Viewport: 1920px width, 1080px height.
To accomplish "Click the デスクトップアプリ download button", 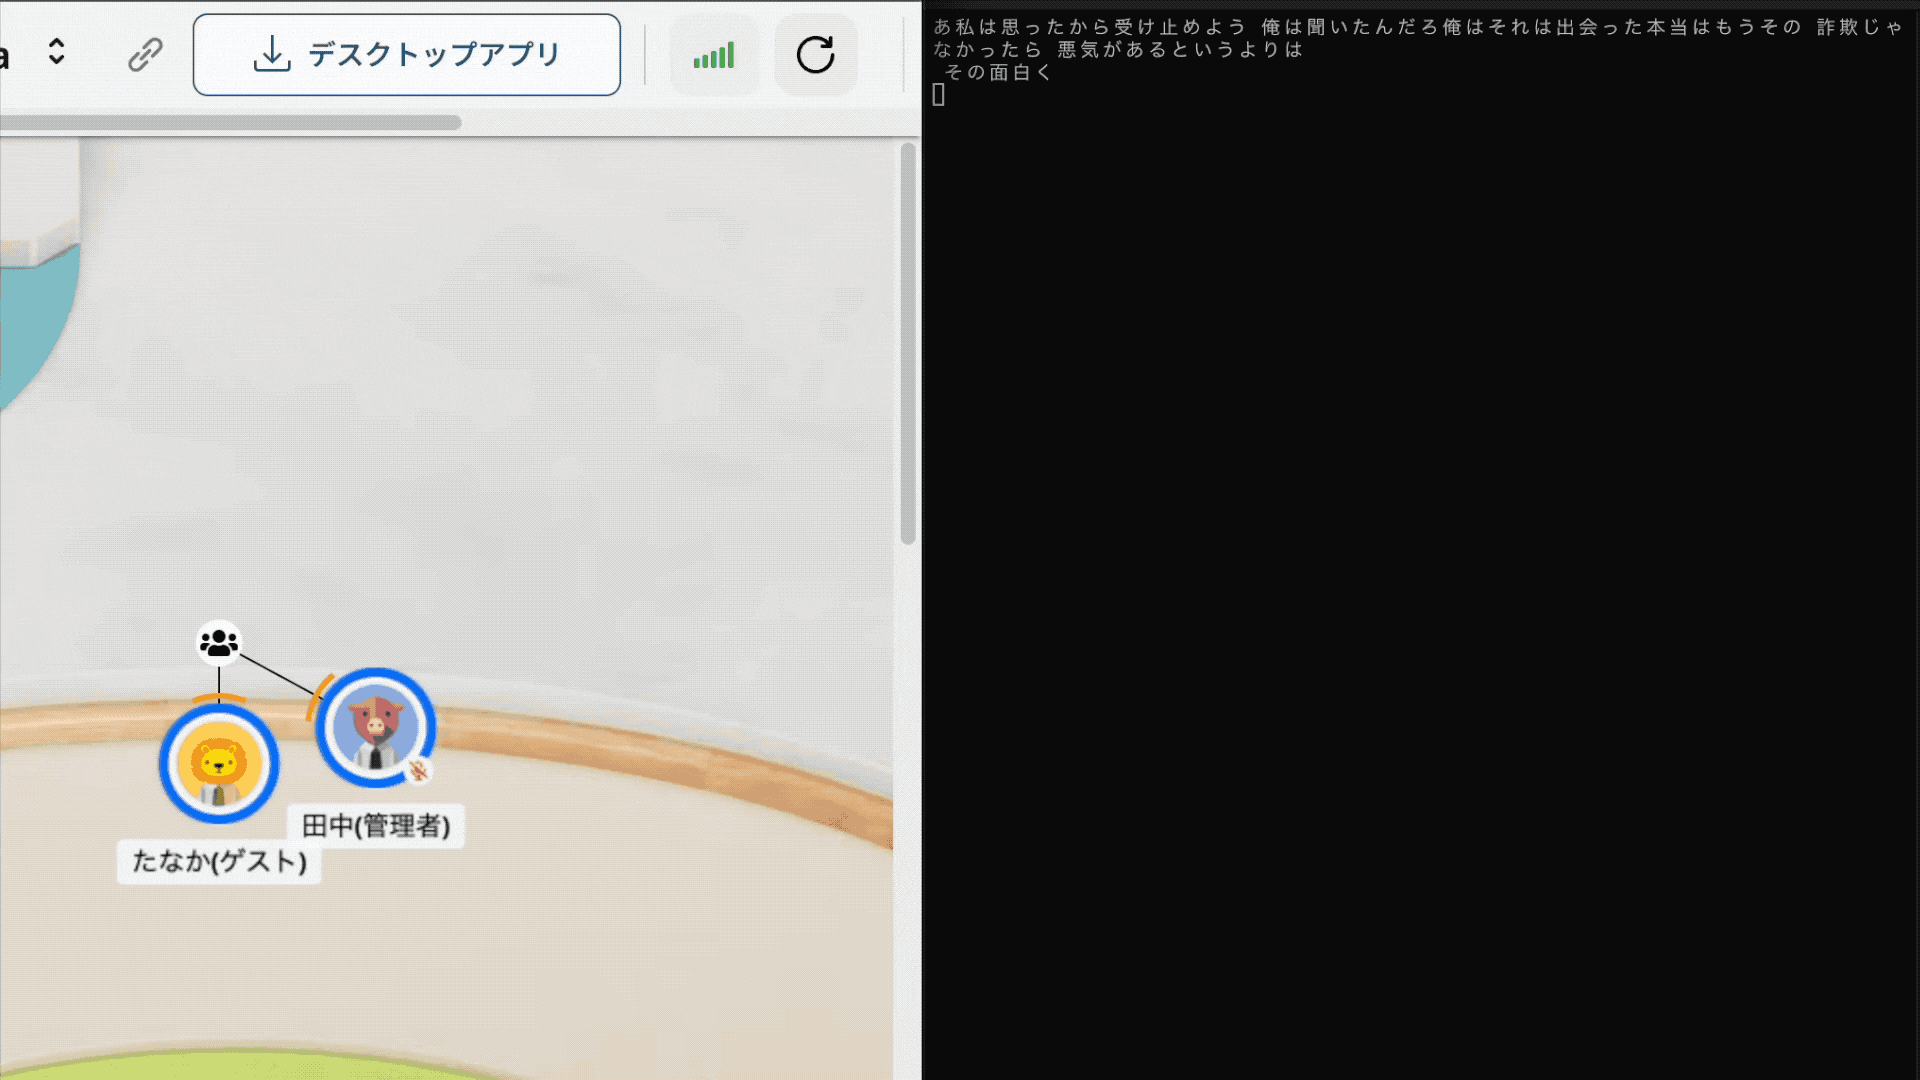I will pos(406,55).
